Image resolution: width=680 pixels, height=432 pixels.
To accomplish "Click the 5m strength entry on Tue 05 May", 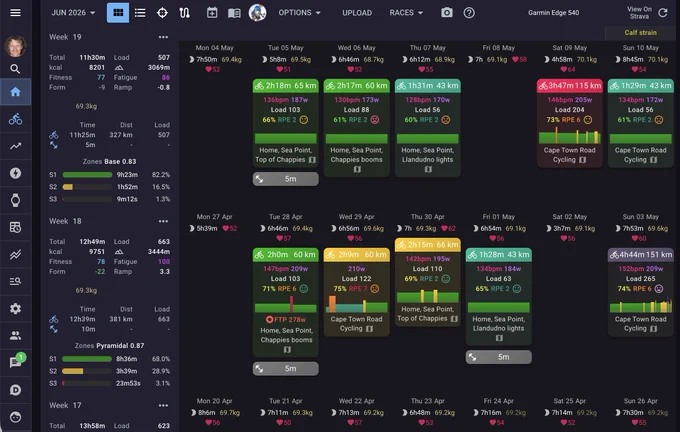I will click(x=286, y=179).
